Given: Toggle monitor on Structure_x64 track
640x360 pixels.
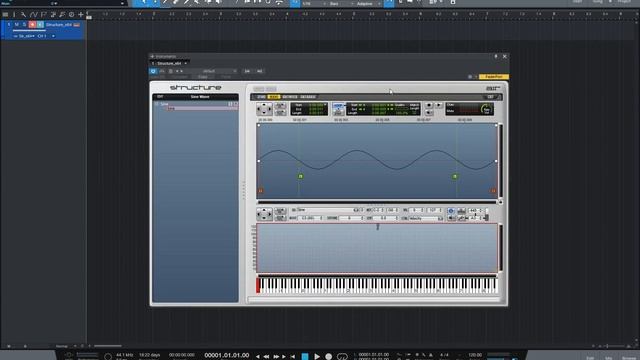Looking at the screenshot, I should point(40,25).
